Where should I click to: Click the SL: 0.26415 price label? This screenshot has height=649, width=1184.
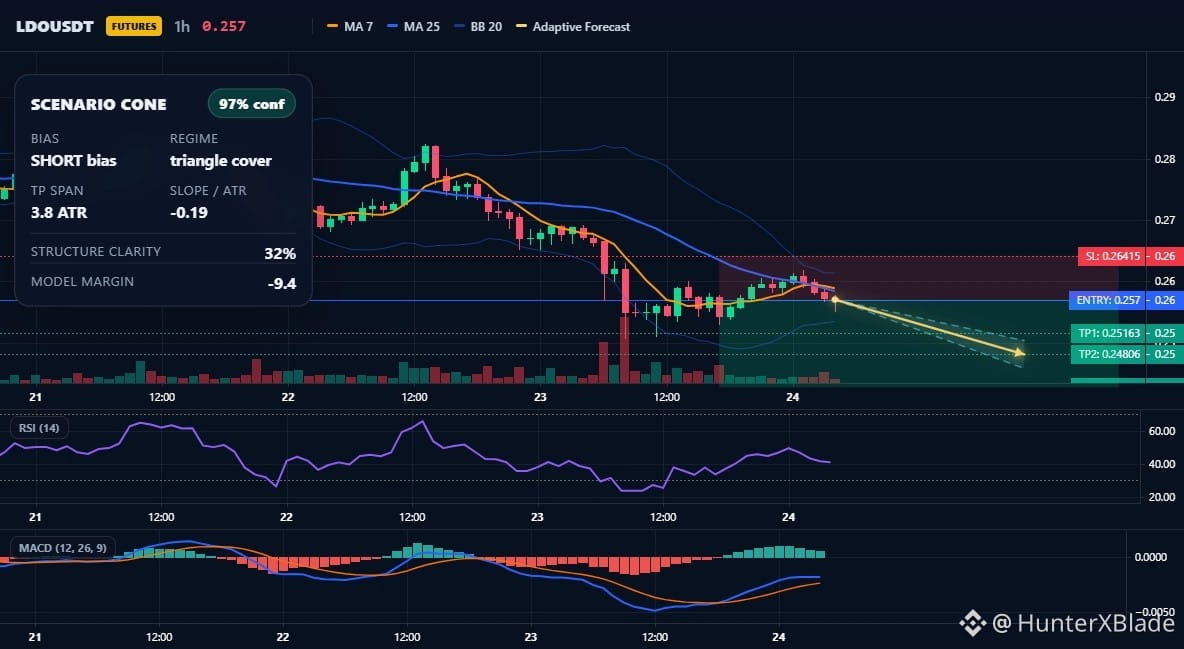tap(1112, 256)
